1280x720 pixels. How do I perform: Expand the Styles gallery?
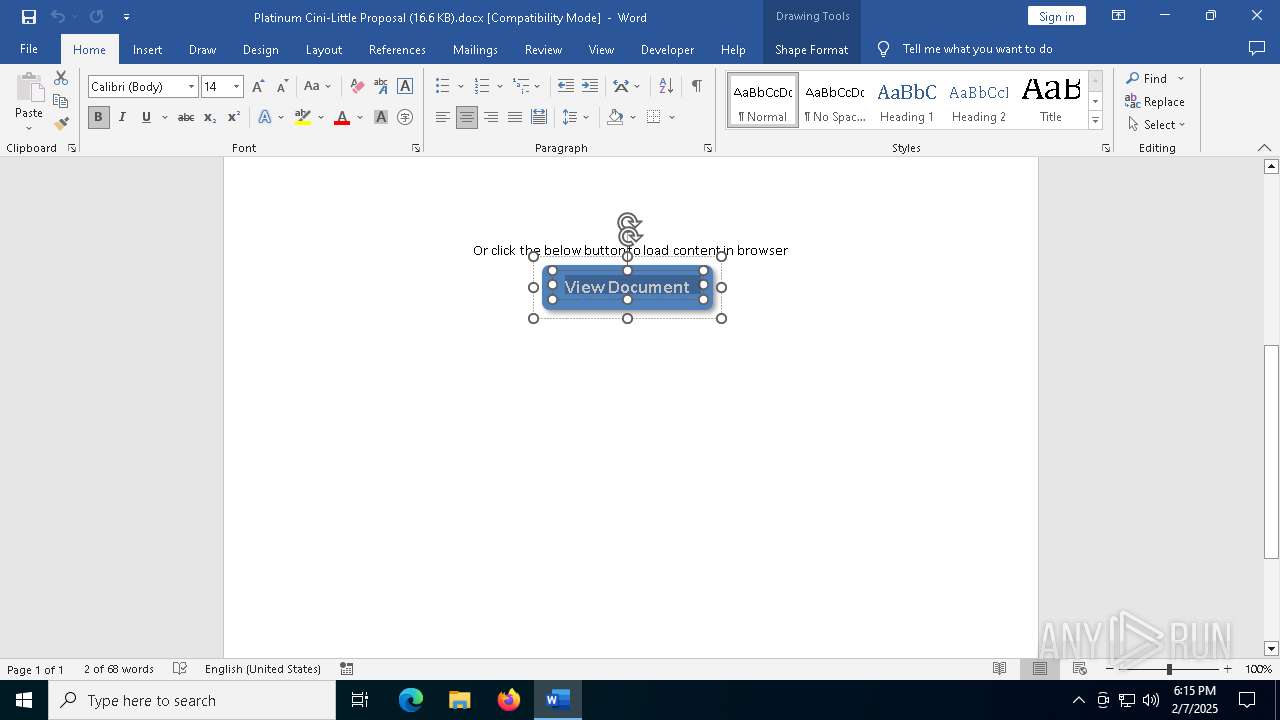pyautogui.click(x=1095, y=122)
